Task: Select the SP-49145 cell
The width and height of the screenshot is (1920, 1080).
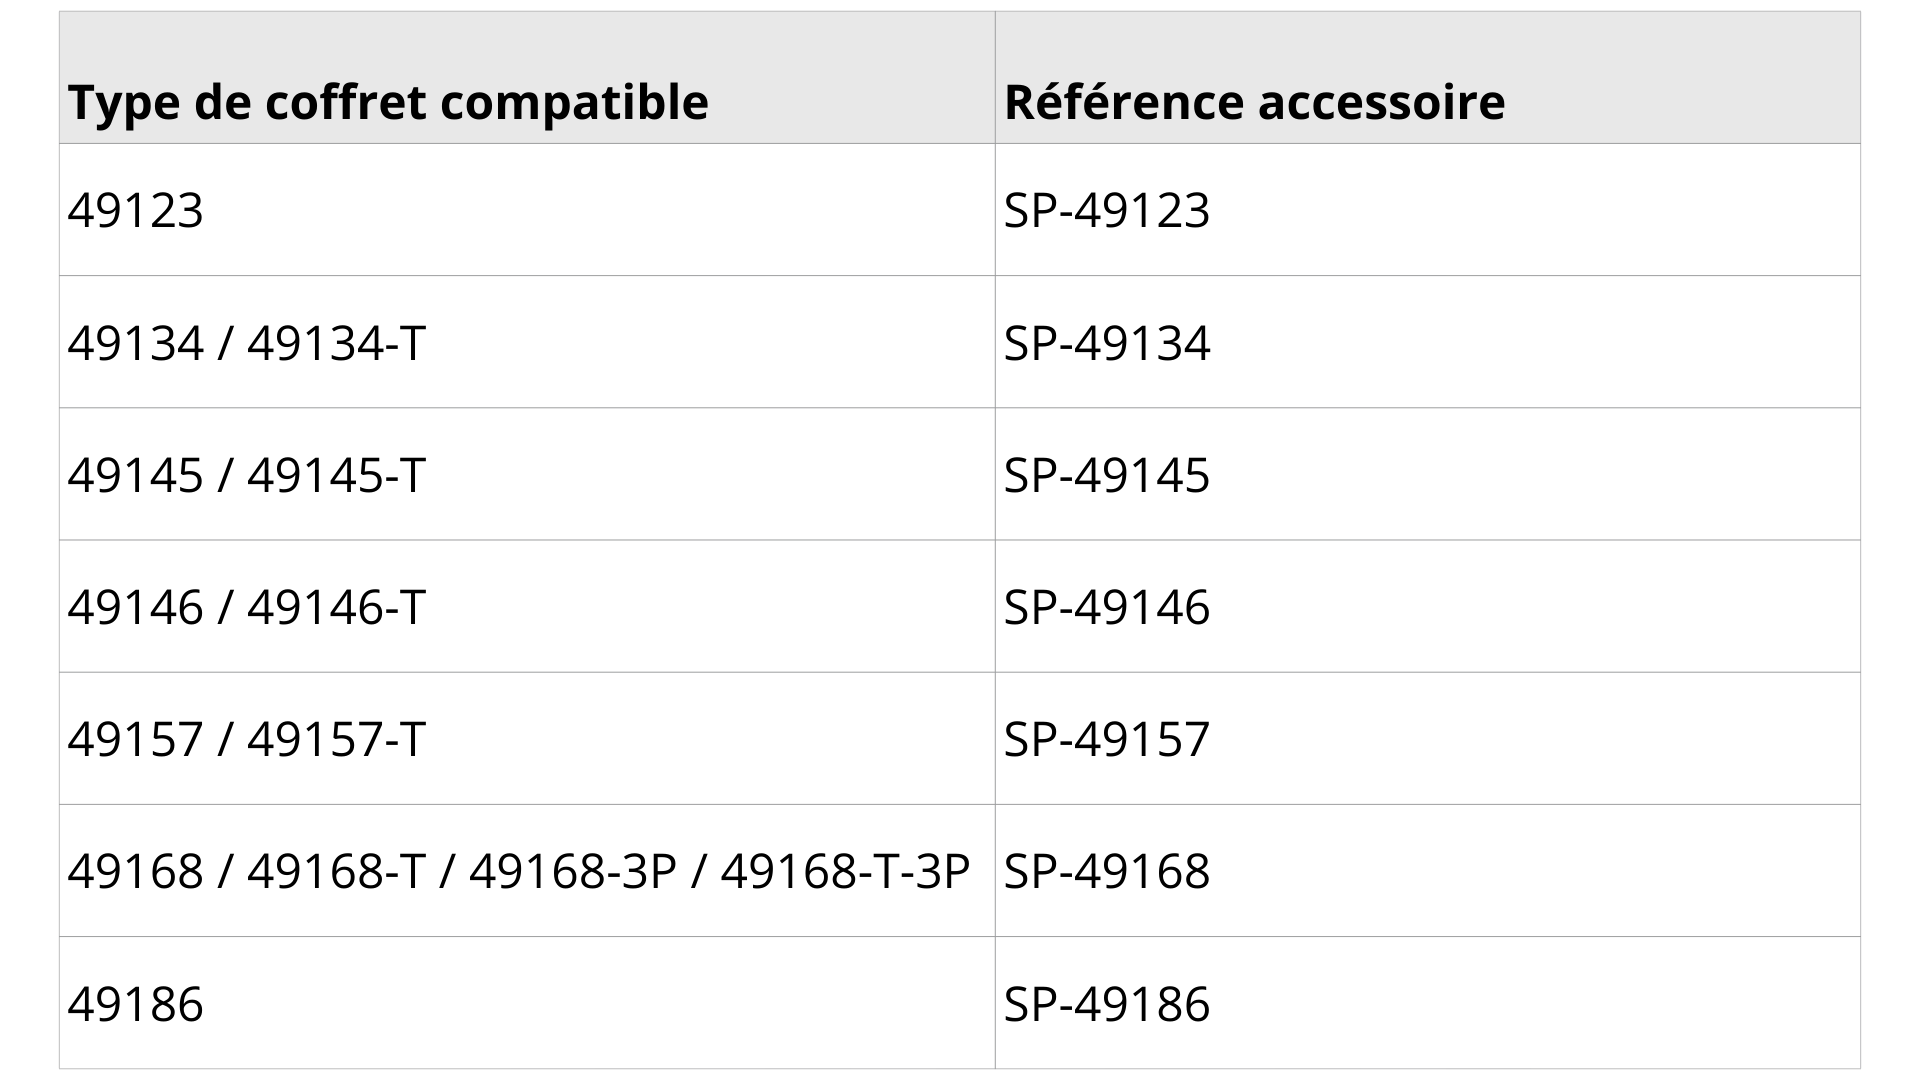Action: pyautogui.click(x=1428, y=474)
